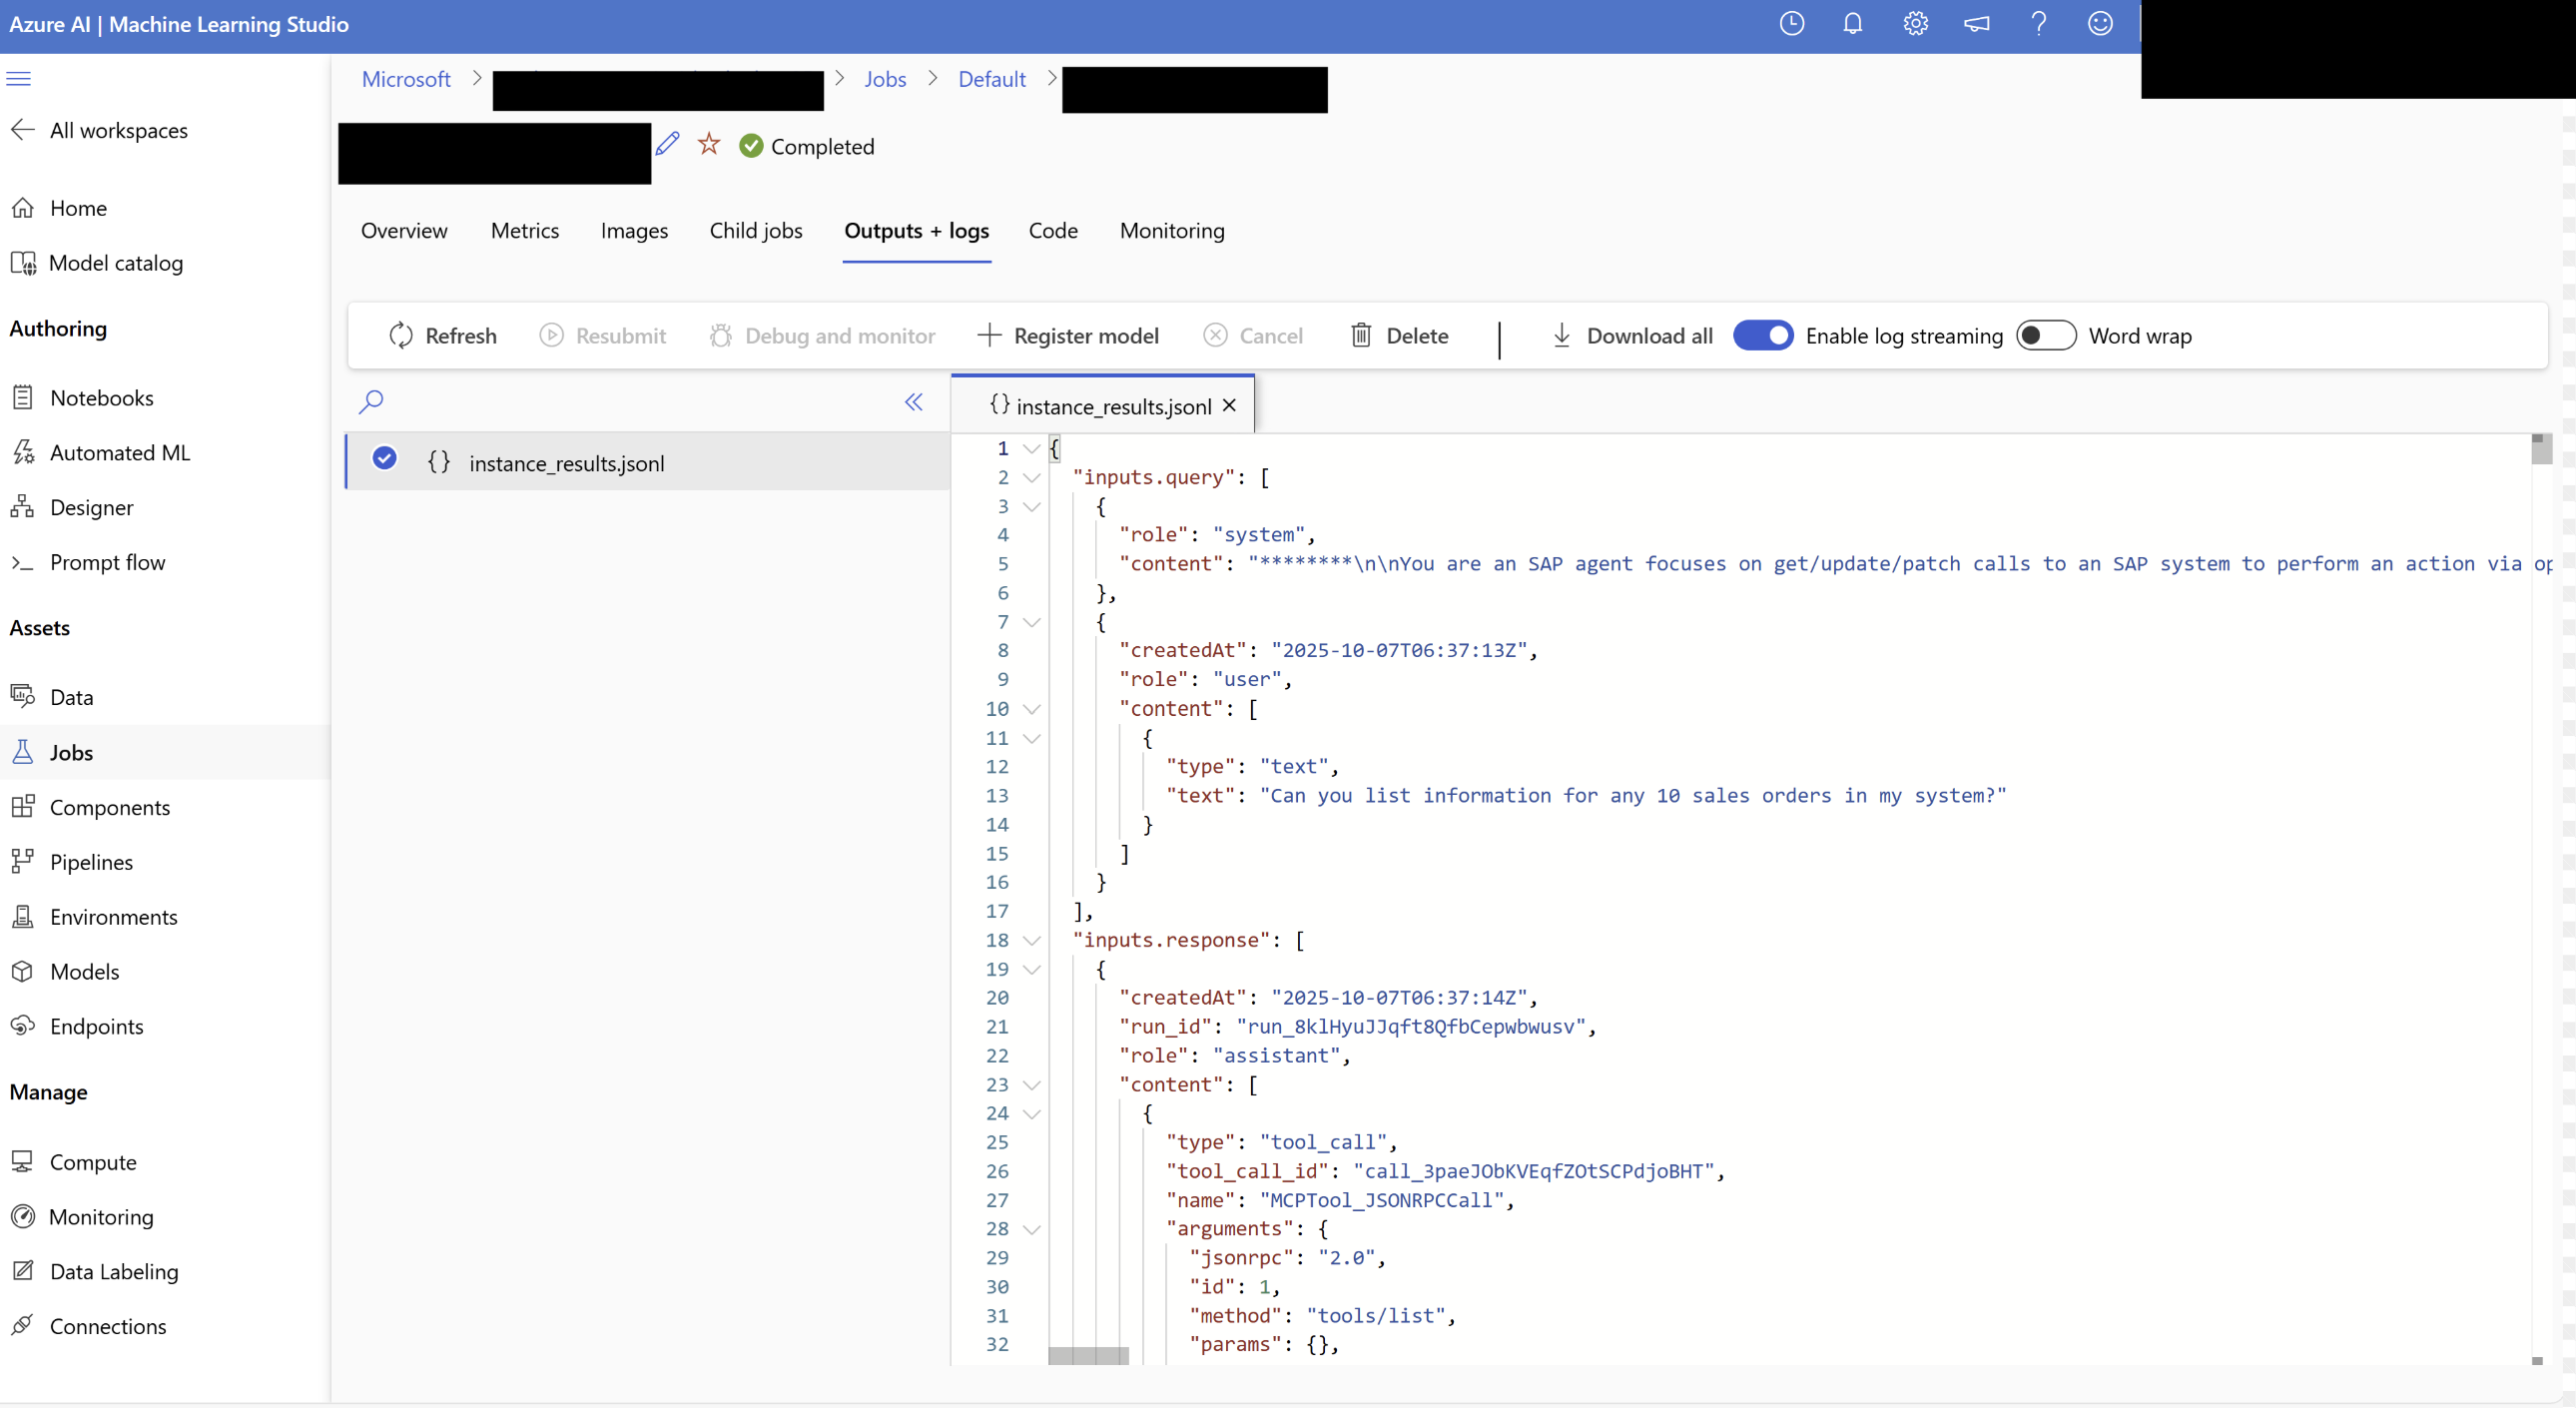2576x1408 pixels.
Task: Uncheck instance_results.jsonl file checkbox
Action: tap(384, 459)
